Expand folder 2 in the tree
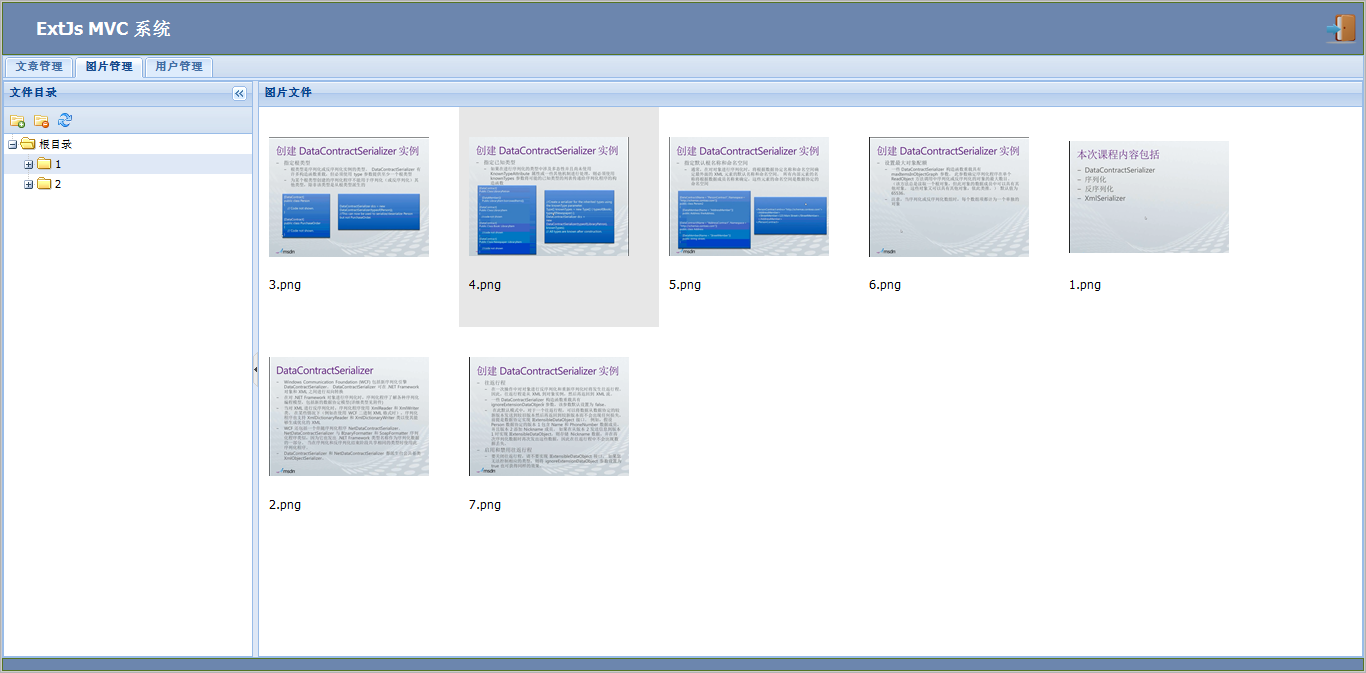 point(29,184)
